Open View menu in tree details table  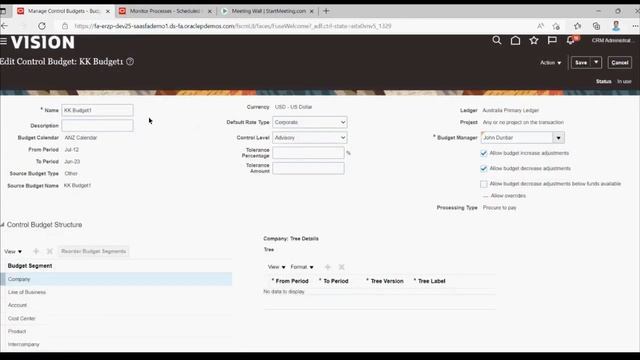276,267
